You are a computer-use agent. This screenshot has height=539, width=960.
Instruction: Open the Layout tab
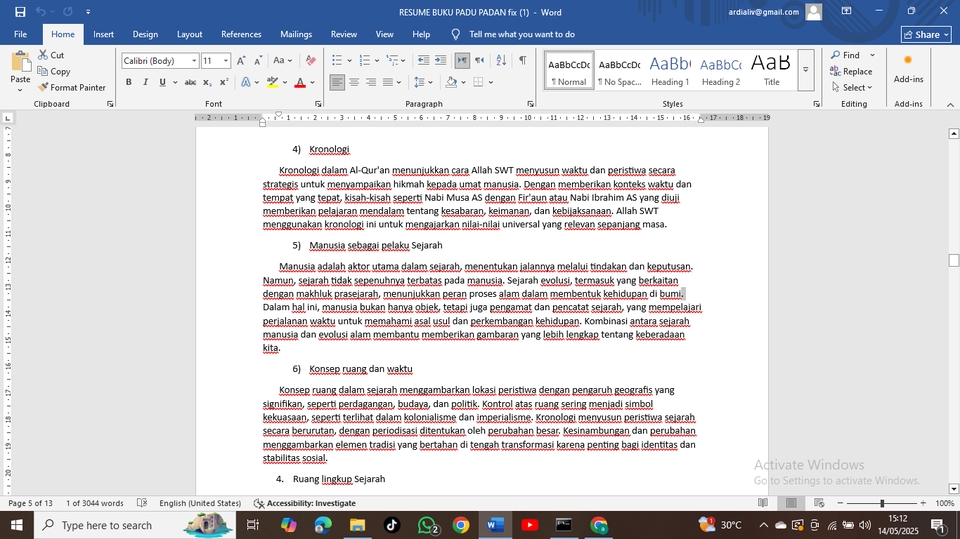pyautogui.click(x=189, y=34)
